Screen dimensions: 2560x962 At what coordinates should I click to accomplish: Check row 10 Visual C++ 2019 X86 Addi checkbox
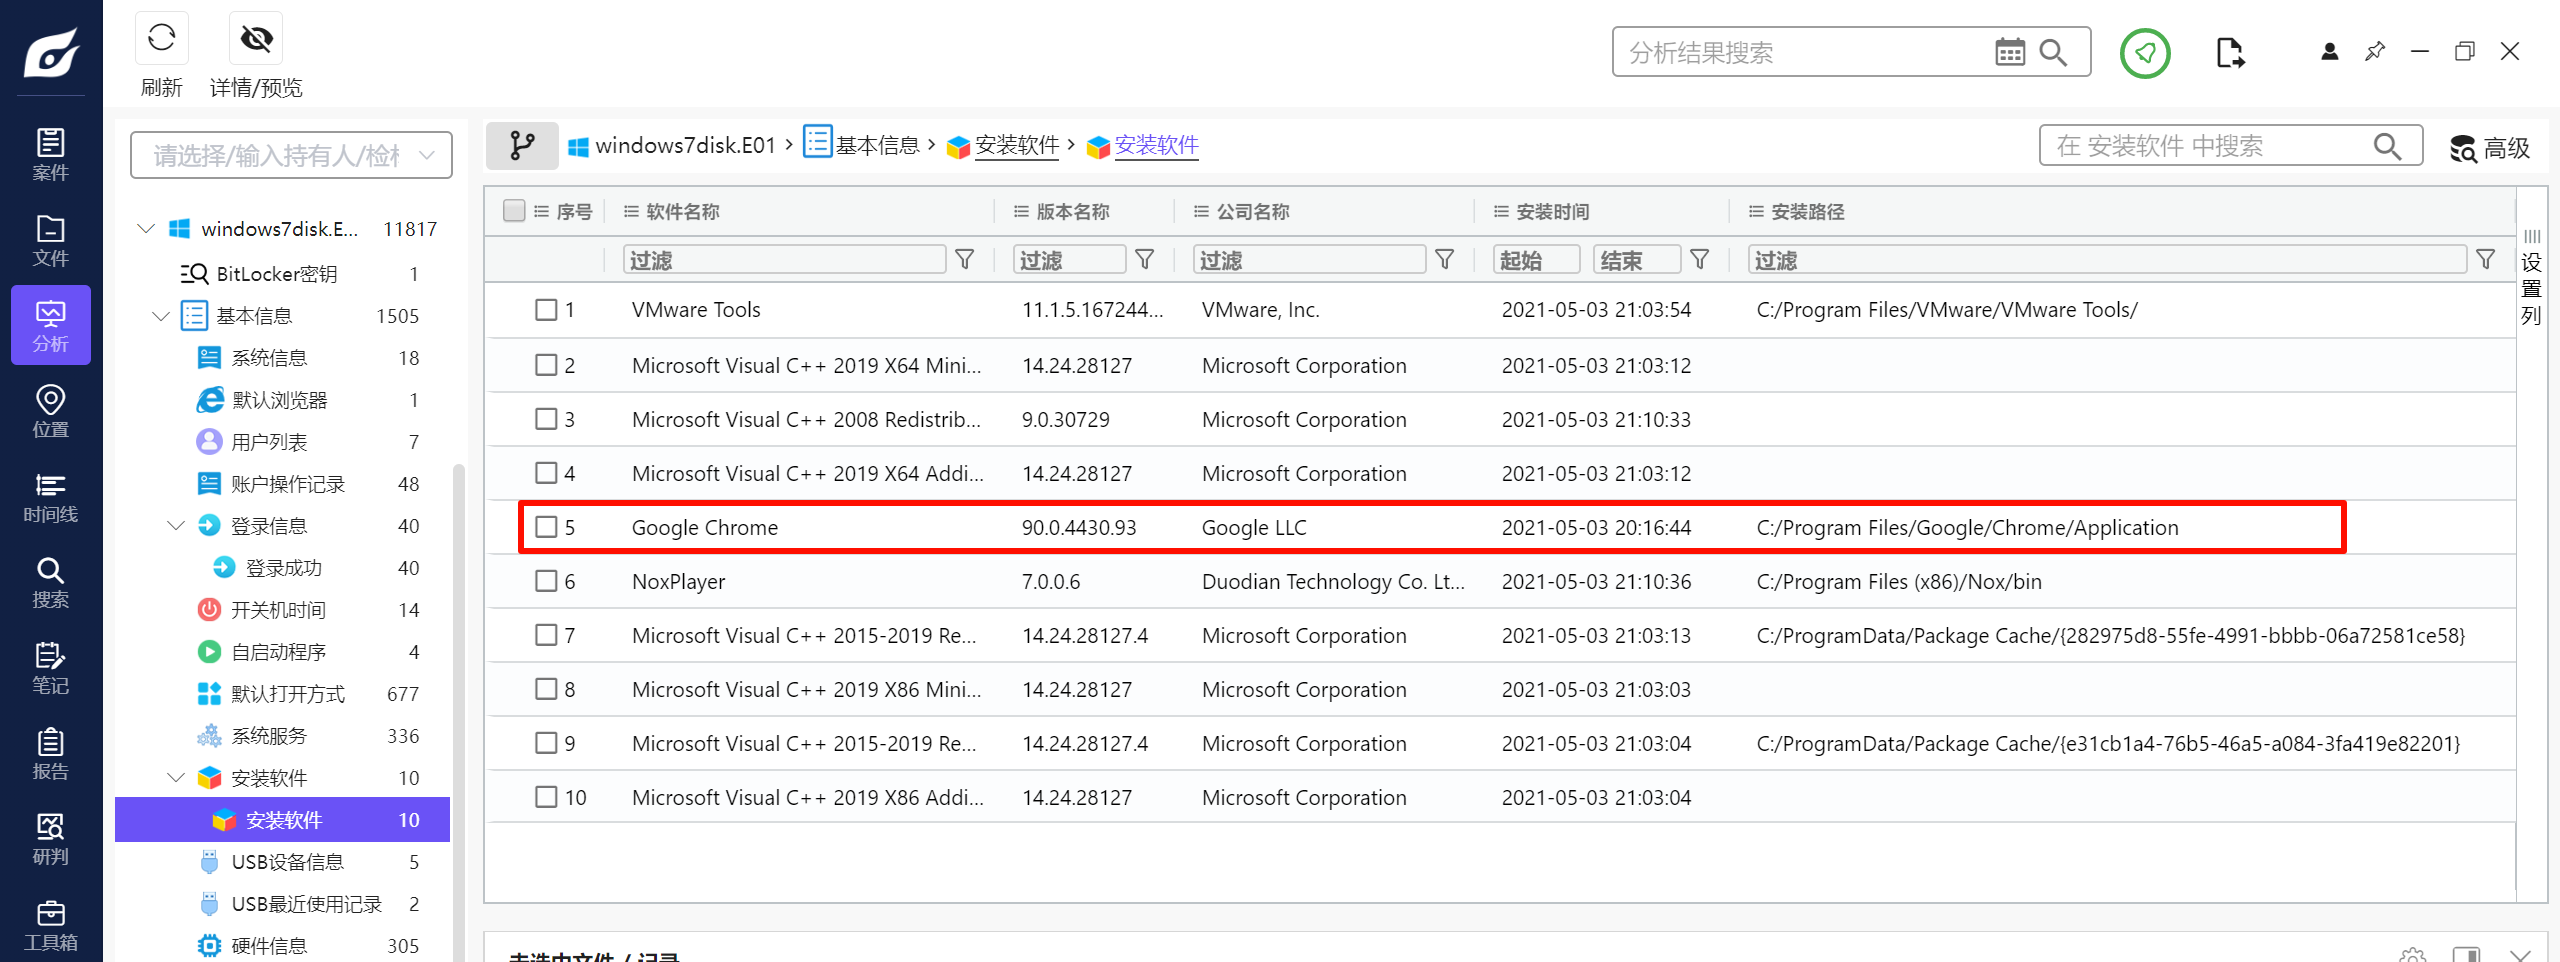tap(546, 797)
